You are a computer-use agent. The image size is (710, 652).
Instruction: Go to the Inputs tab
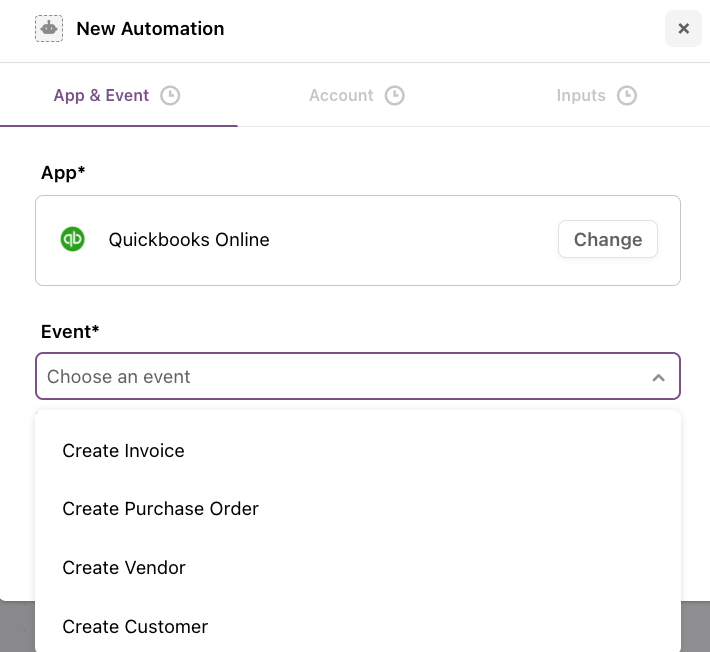tap(596, 96)
